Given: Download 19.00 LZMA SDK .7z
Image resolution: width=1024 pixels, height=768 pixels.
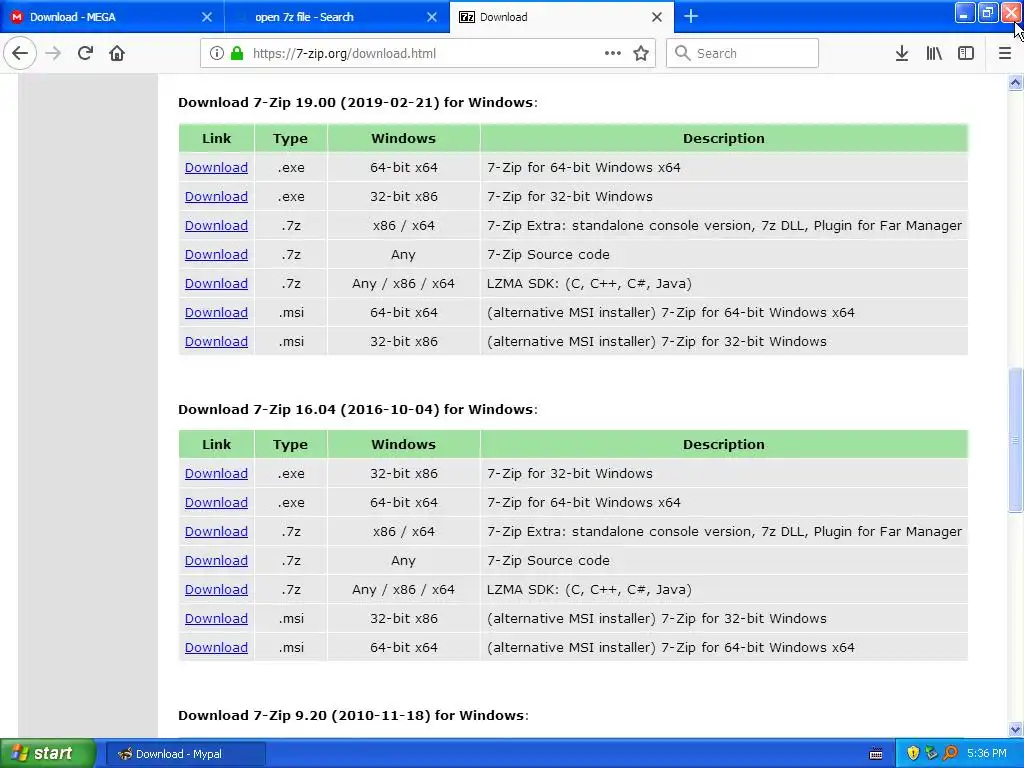Looking at the screenshot, I should 216,283.
